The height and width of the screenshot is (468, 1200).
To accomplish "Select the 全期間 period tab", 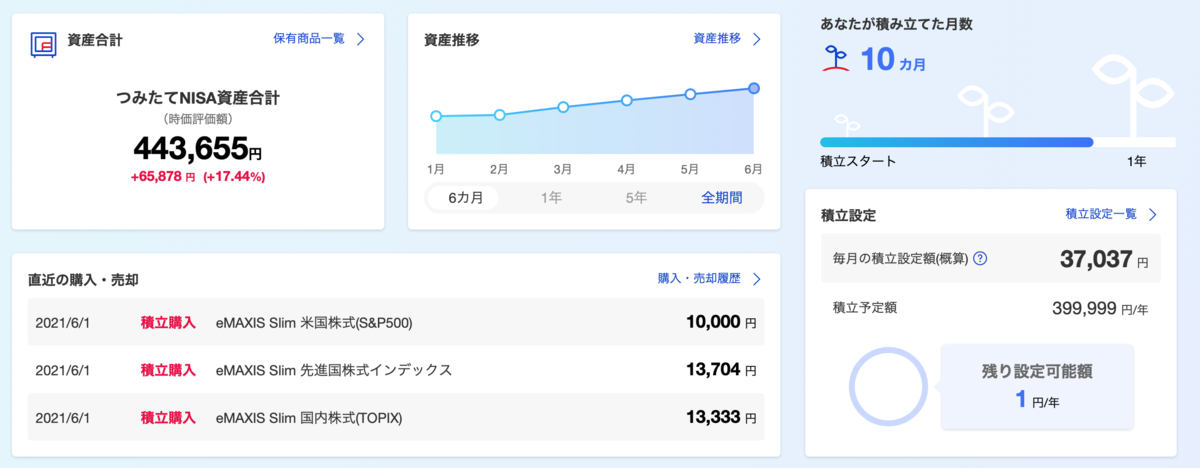I will [x=722, y=198].
